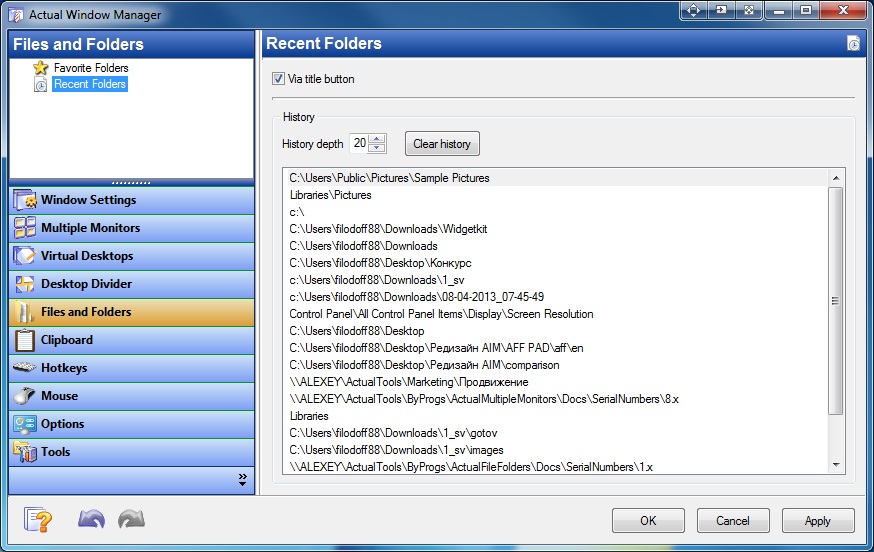Increase History depth with up arrow

[377, 139]
